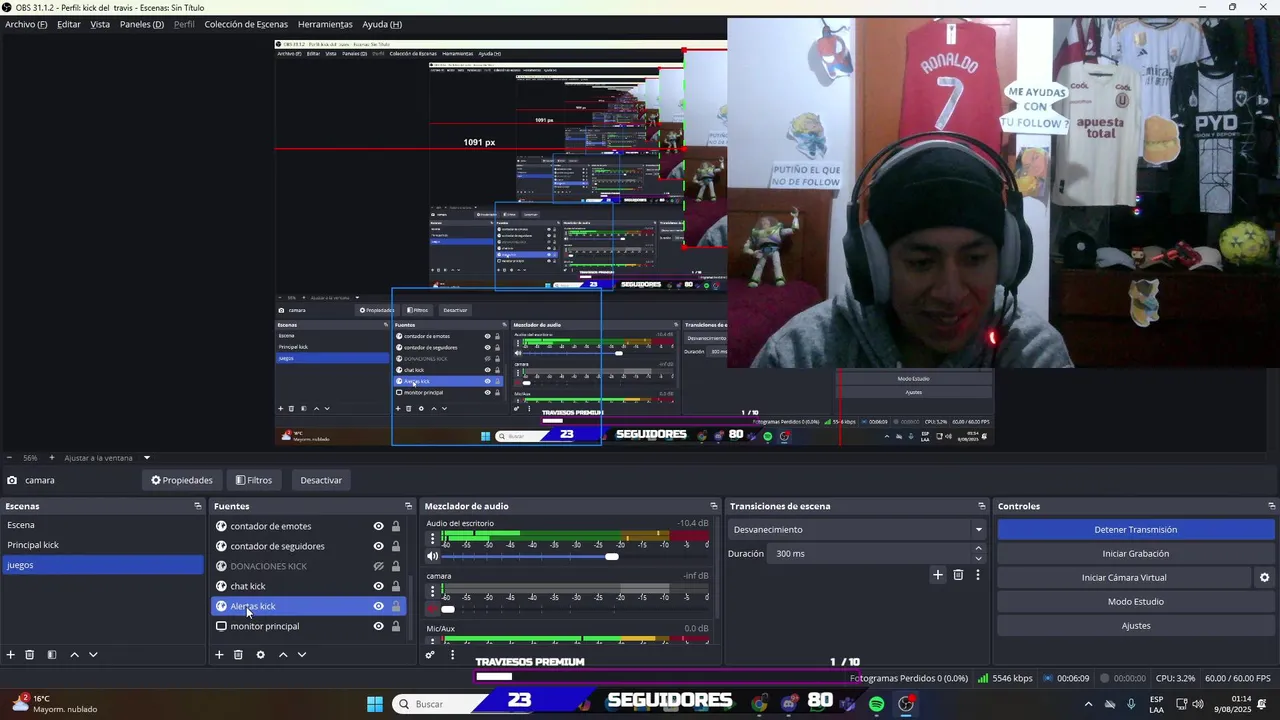The height and width of the screenshot is (720, 1280).
Task: Unmute camara audio channel
Action: 433,609
